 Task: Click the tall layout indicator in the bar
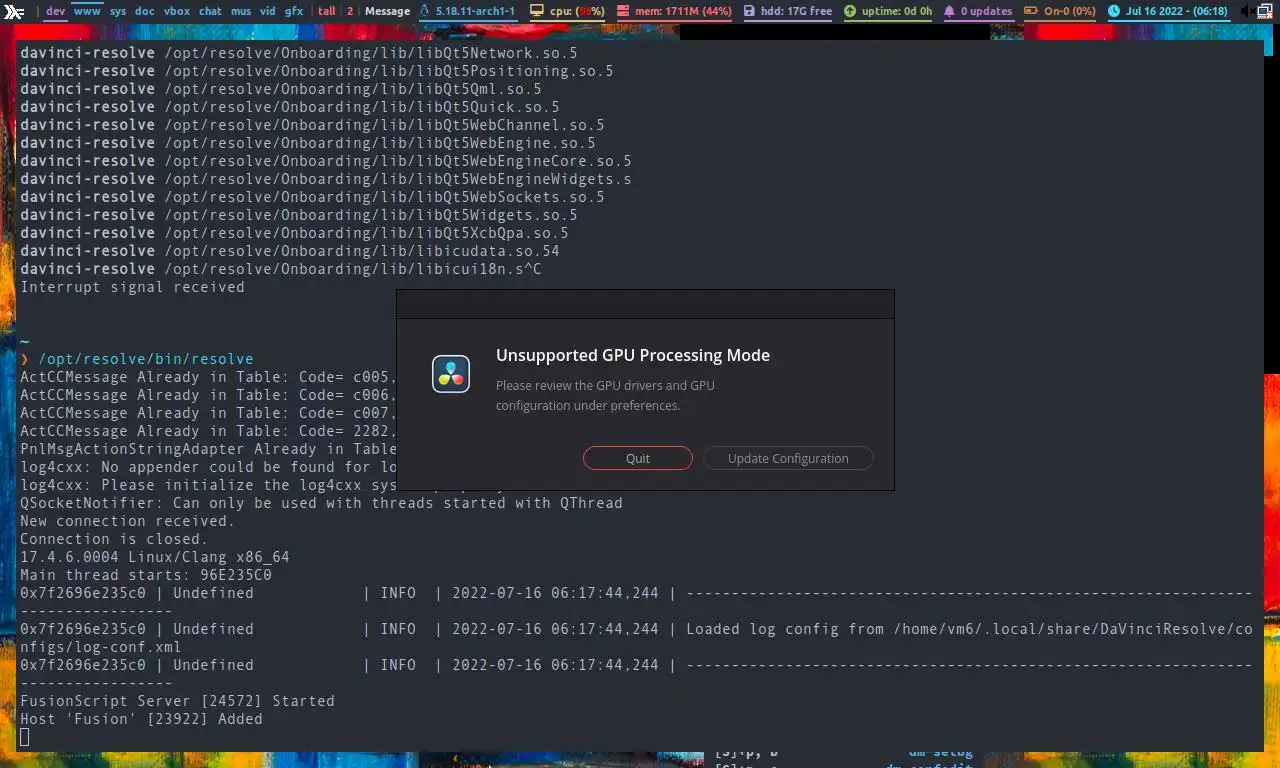tap(327, 11)
